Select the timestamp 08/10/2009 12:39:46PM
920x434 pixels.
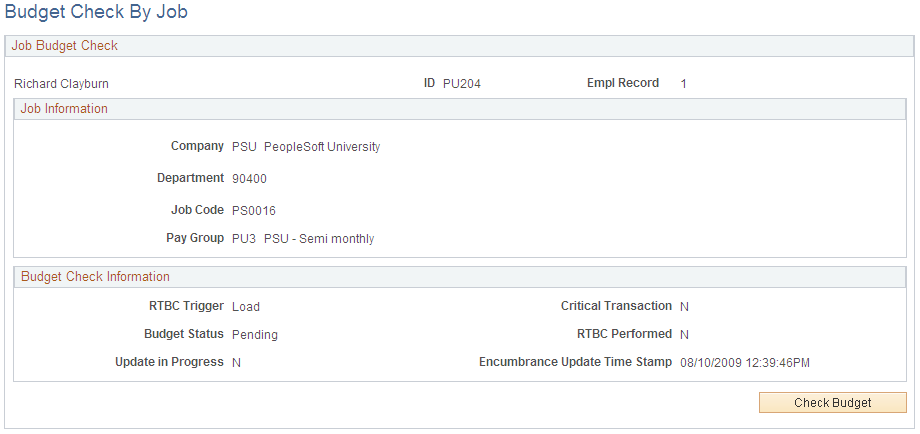(x=745, y=362)
